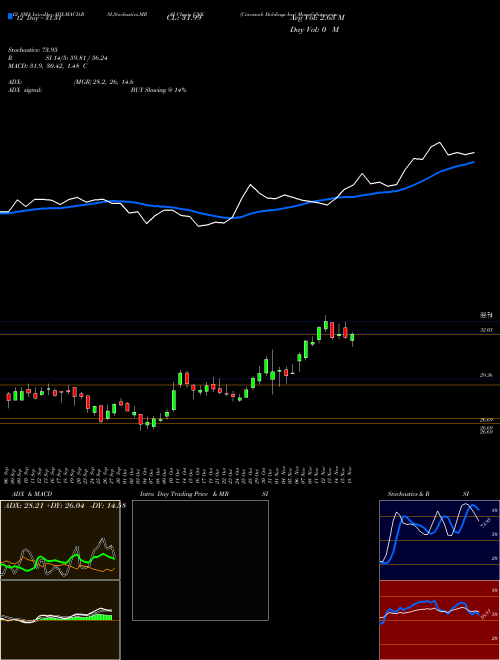
Task: Click the ADX indicator chart panel
Action: click(x=60, y=540)
